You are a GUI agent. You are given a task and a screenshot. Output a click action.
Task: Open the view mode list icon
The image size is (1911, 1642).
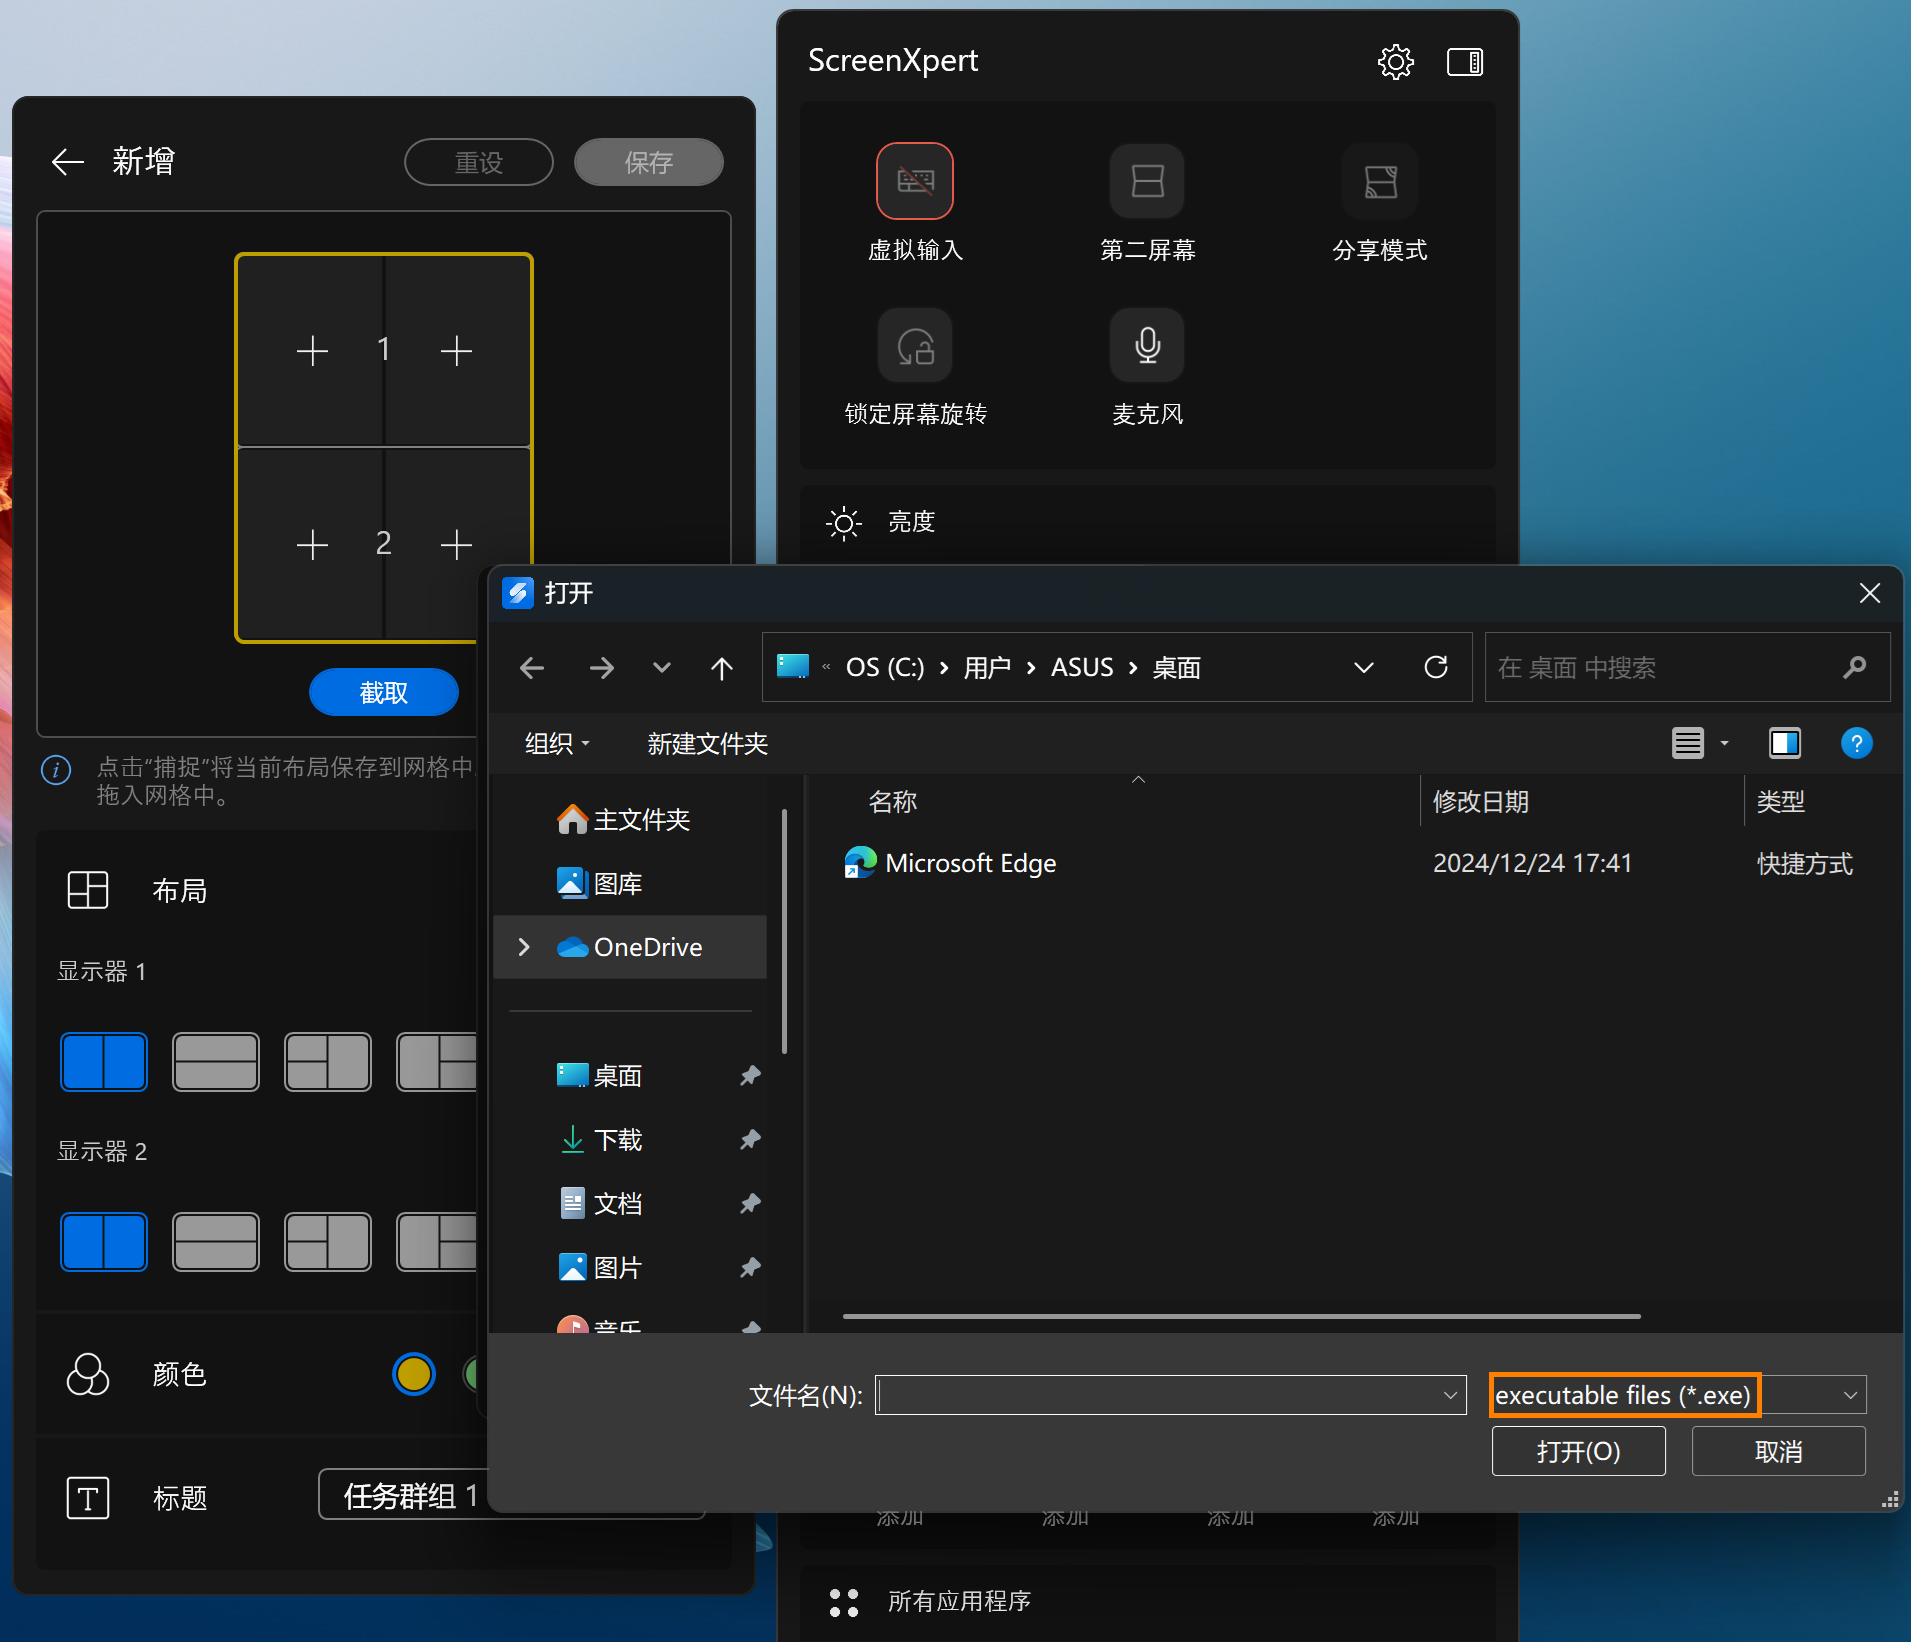(1688, 743)
